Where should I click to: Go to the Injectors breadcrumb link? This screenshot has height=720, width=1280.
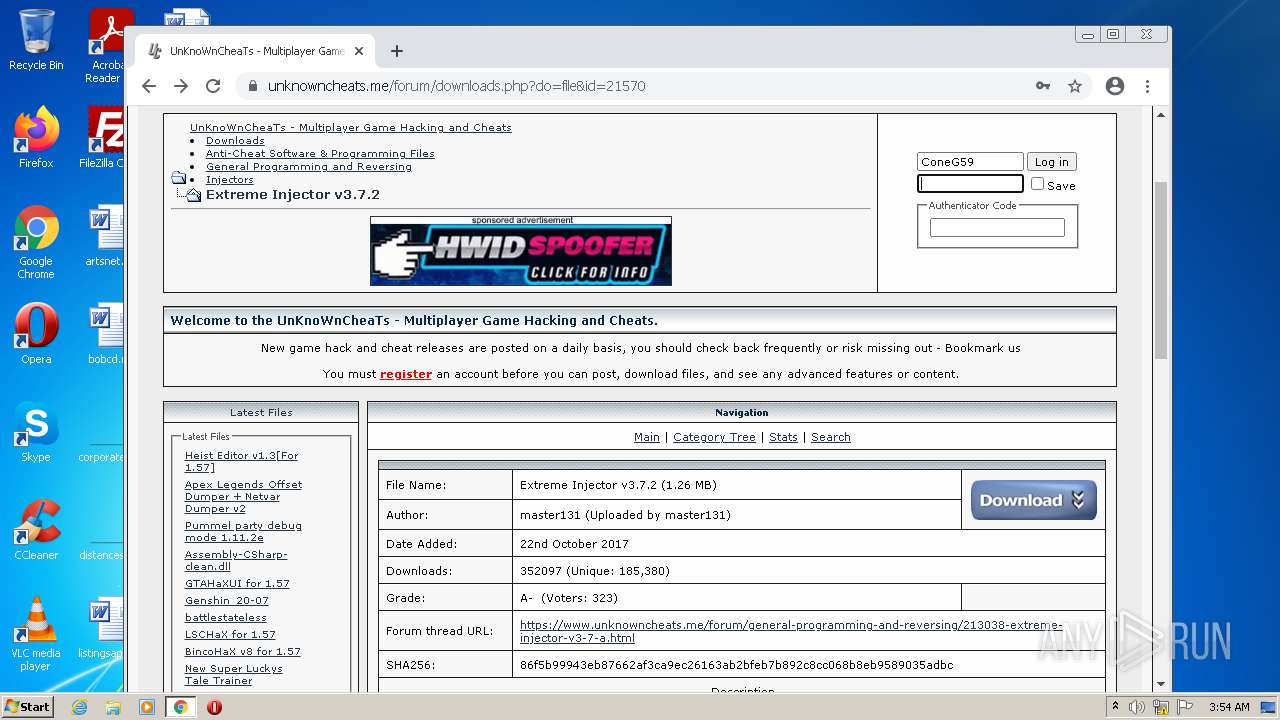tap(230, 179)
